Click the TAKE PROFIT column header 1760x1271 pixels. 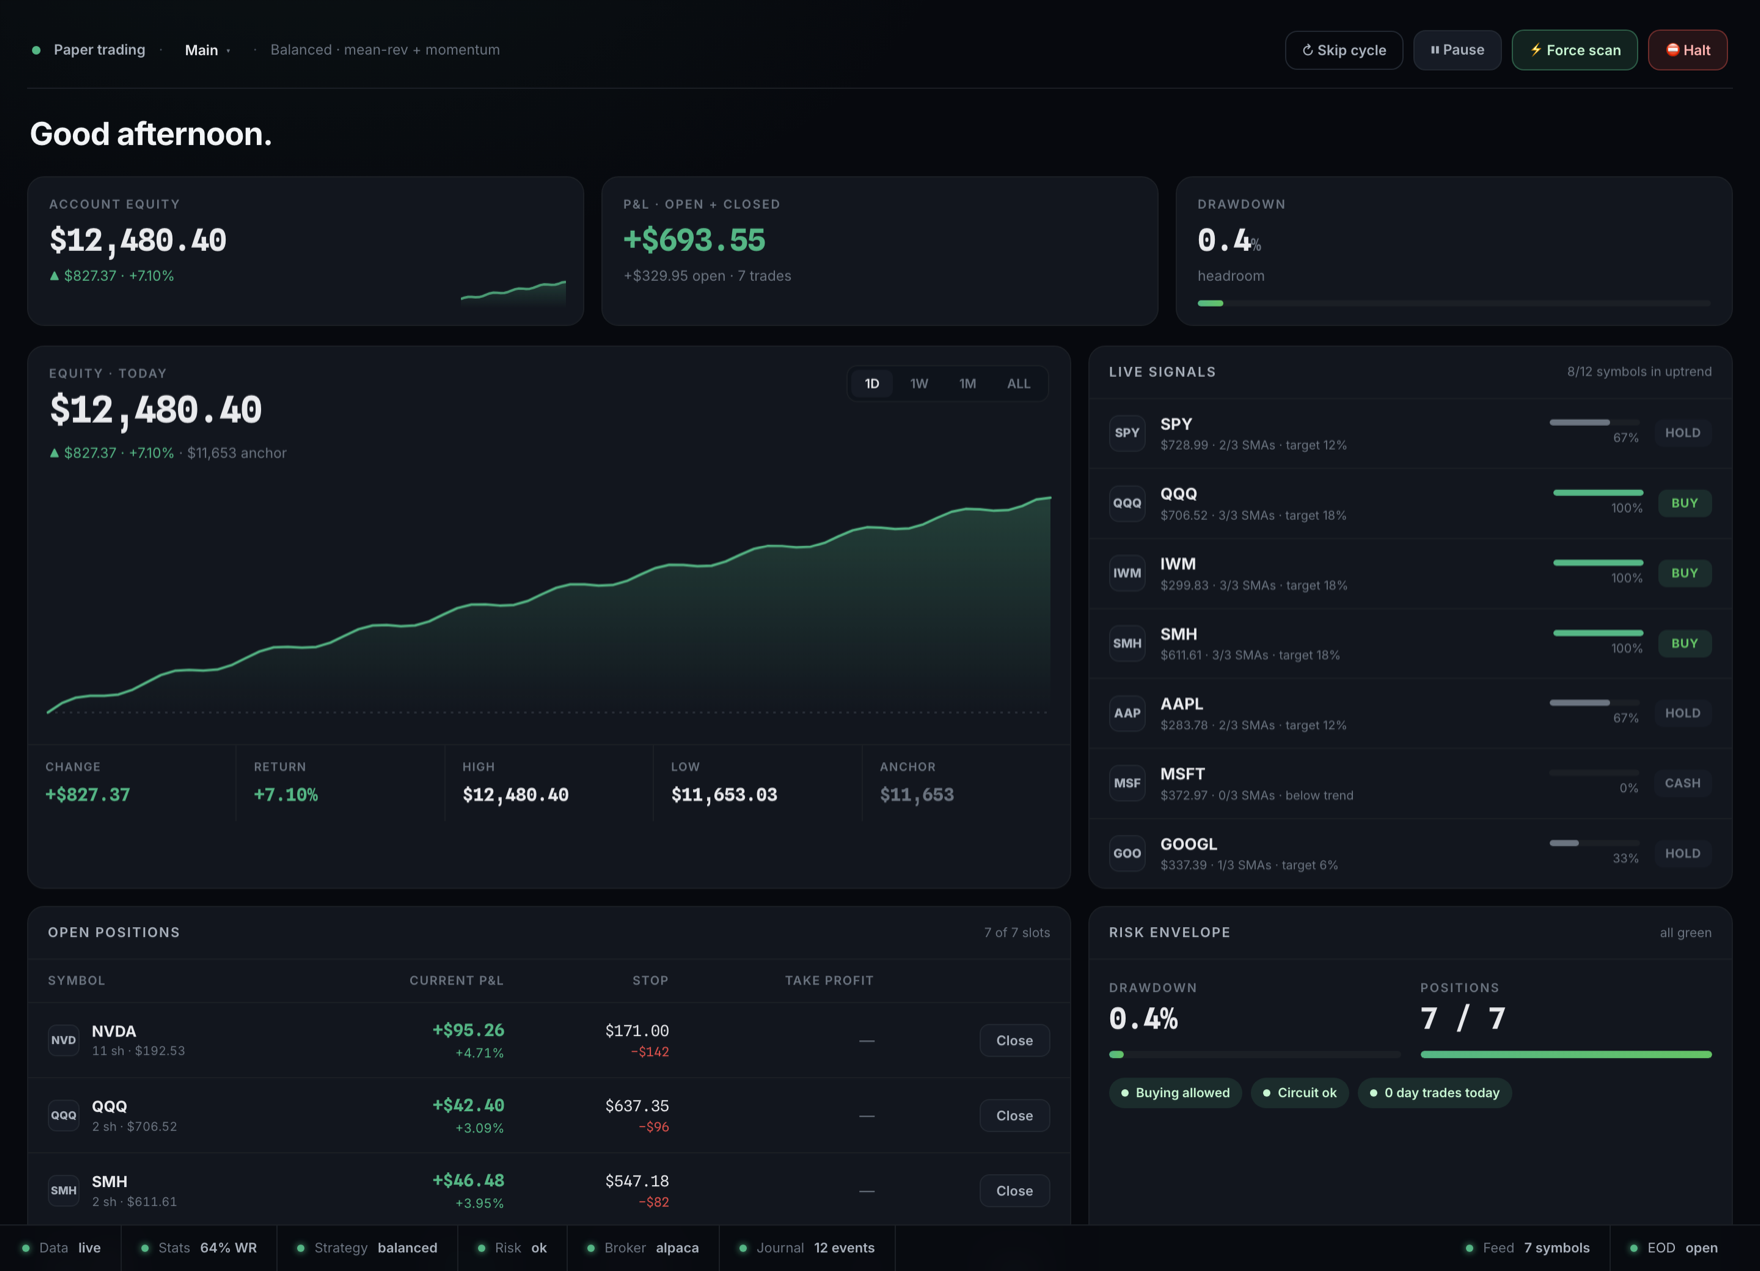(829, 981)
